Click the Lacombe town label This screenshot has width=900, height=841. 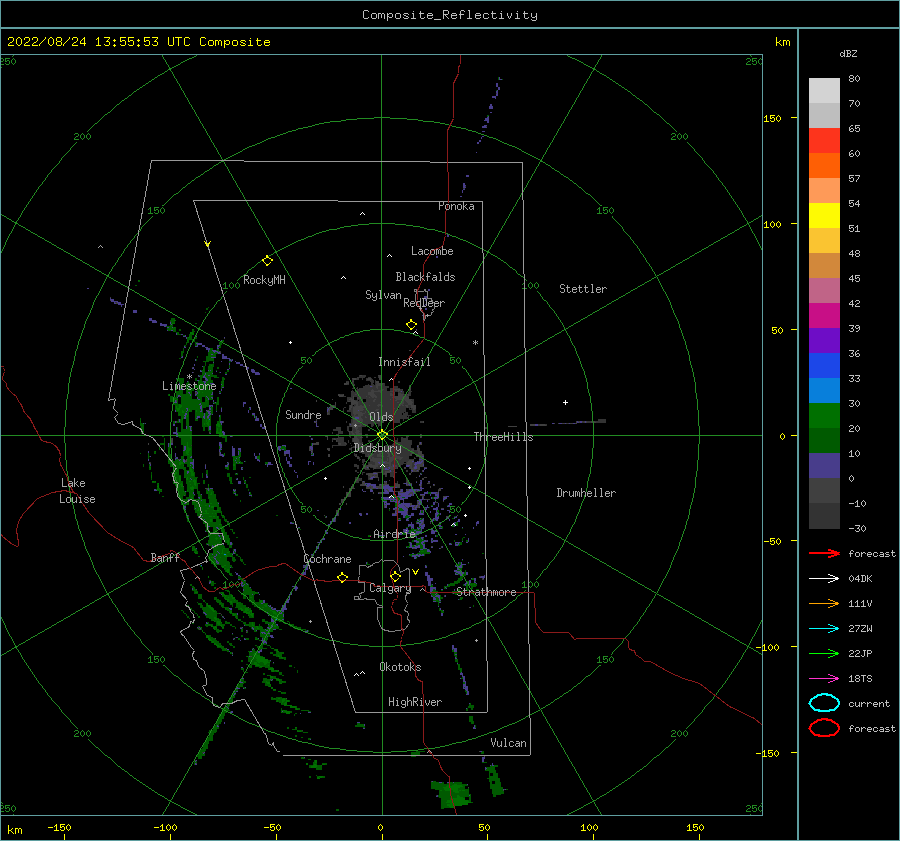click(432, 251)
